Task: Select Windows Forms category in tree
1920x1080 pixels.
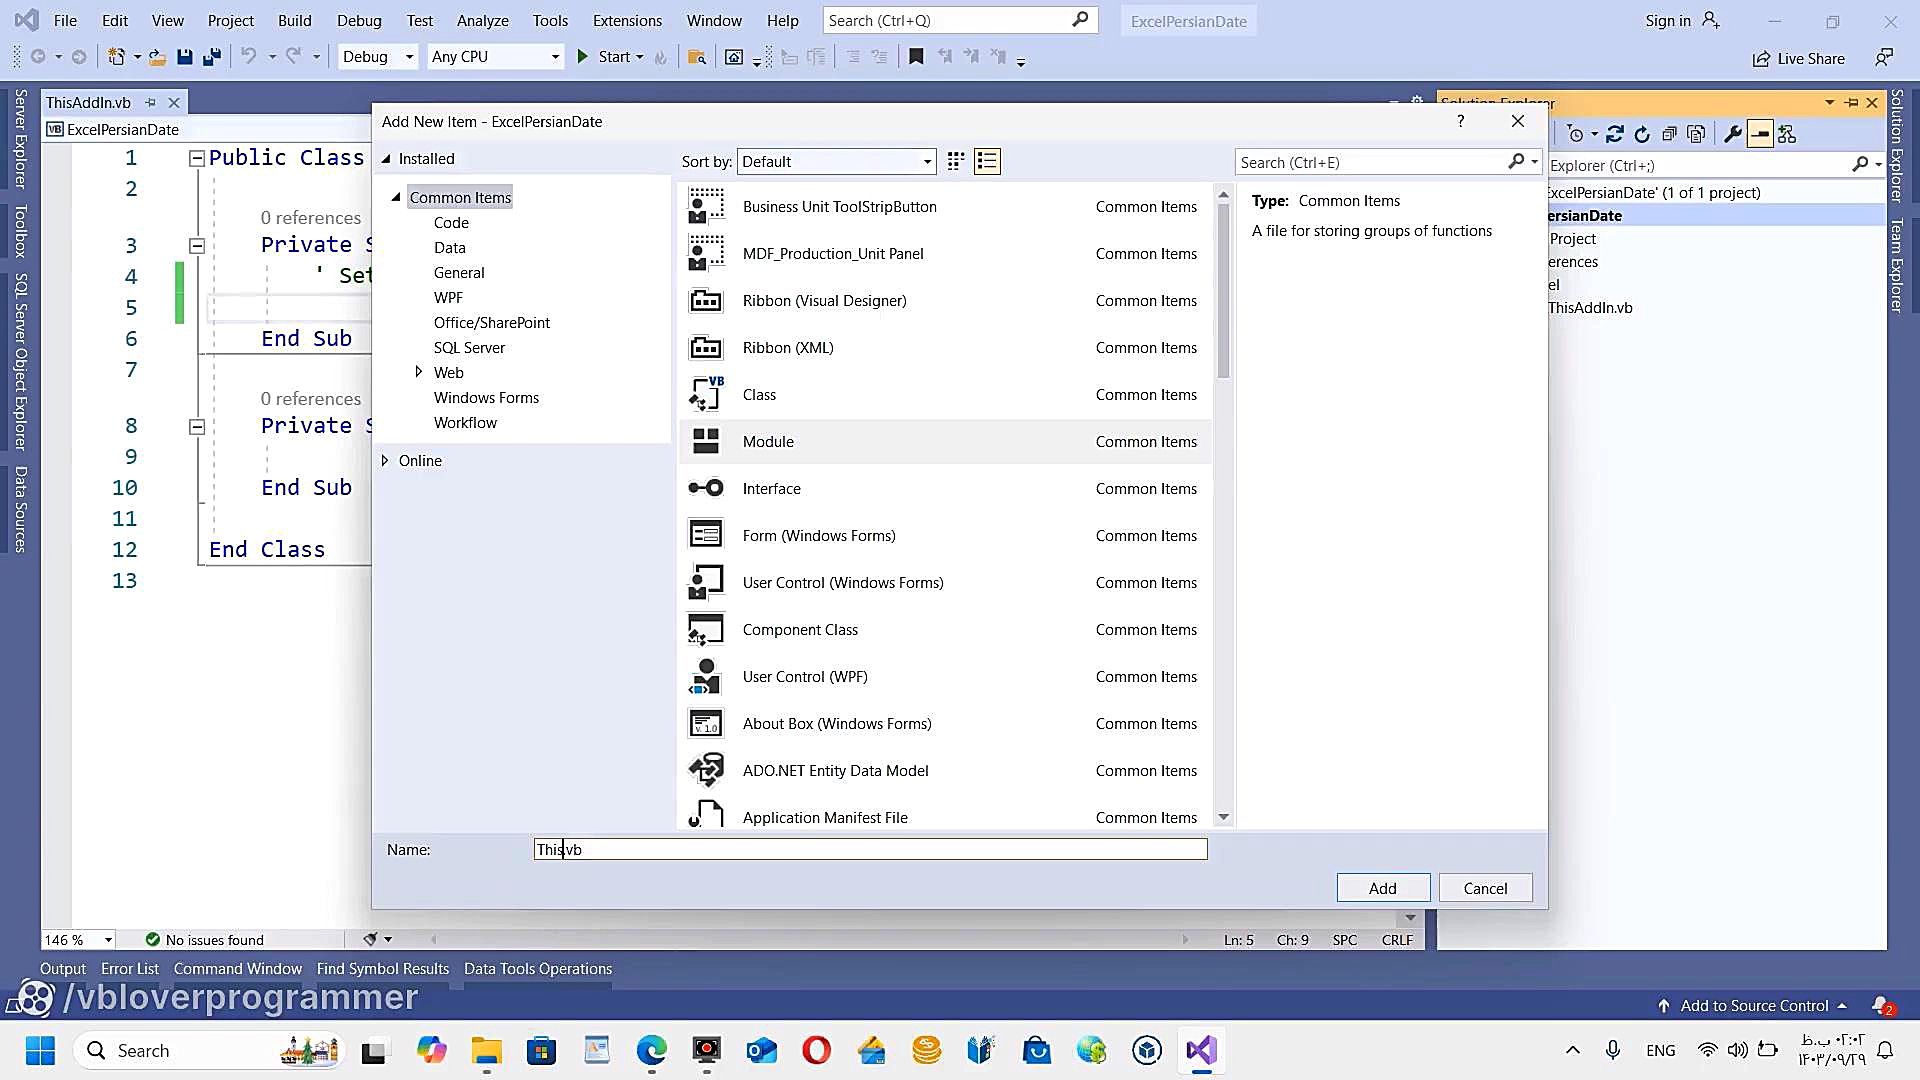Action: (486, 397)
